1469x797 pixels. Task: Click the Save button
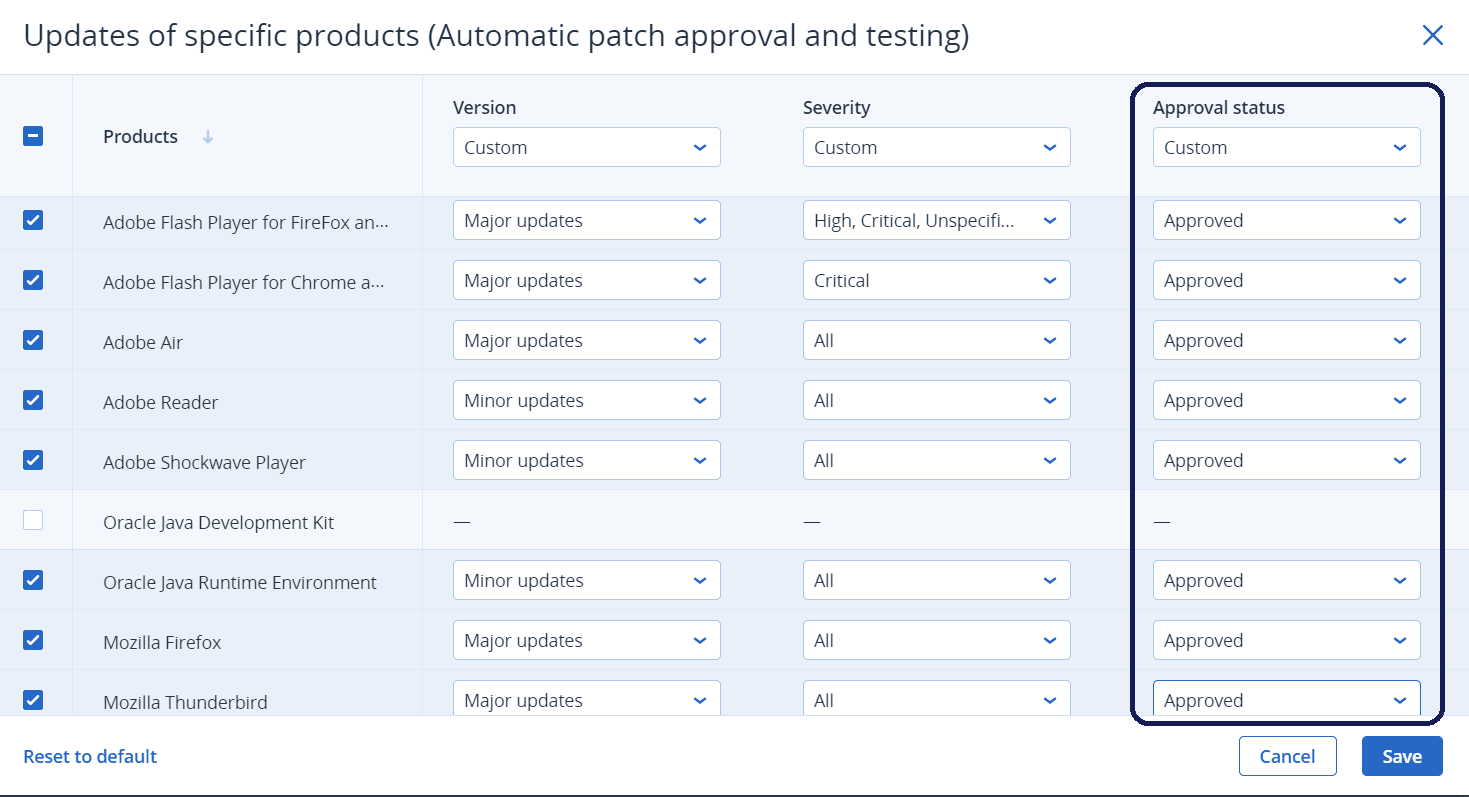pyautogui.click(x=1401, y=756)
